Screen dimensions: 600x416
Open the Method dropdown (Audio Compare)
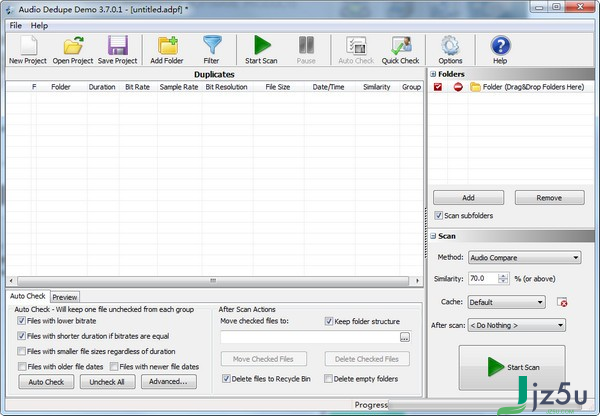coord(525,258)
